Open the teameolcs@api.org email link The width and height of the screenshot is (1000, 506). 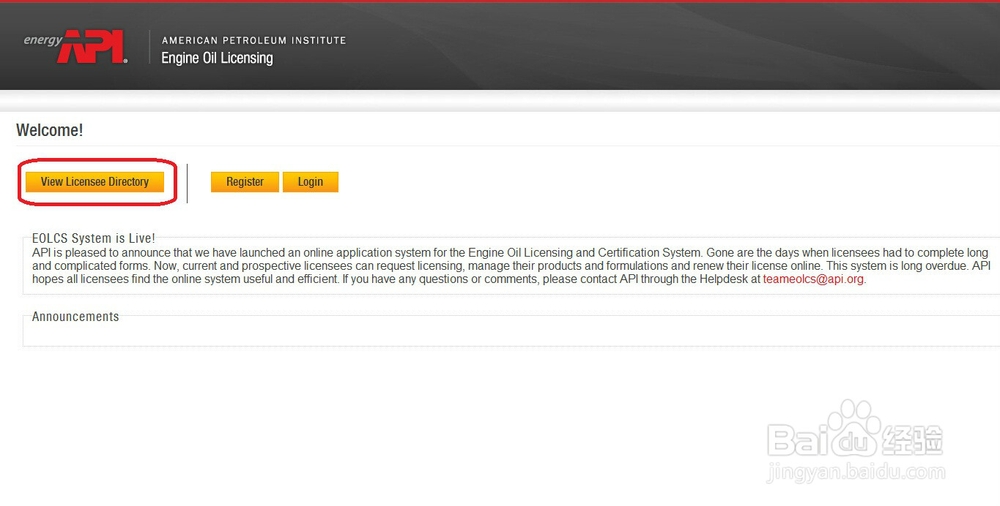813,279
